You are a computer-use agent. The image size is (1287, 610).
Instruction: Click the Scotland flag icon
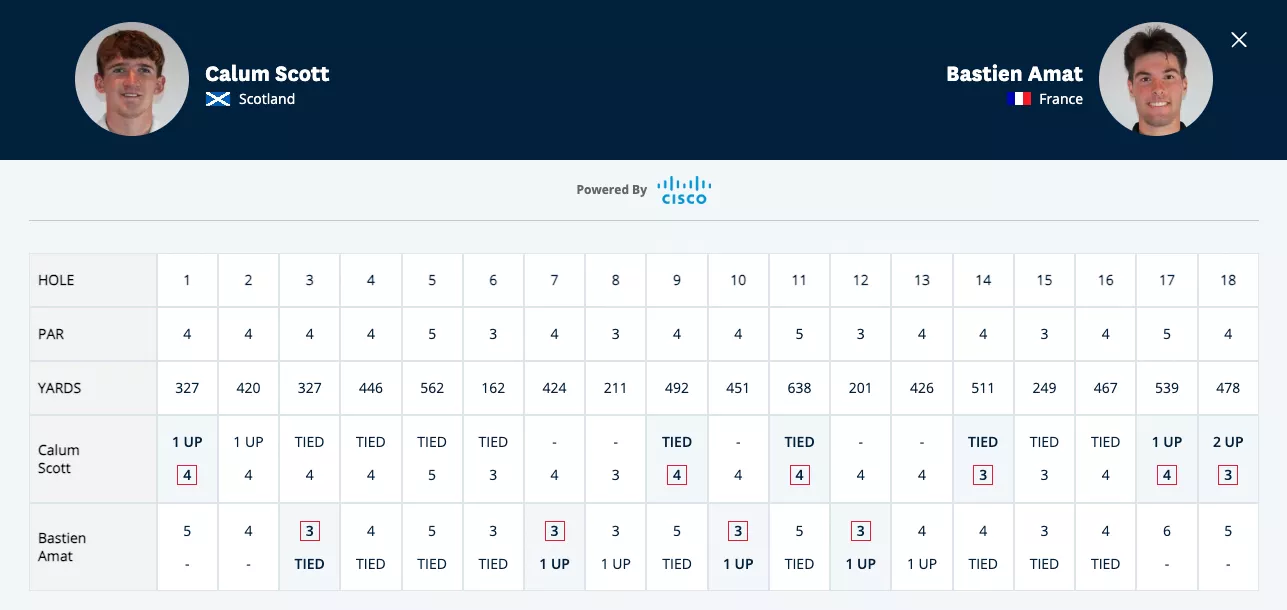pyautogui.click(x=218, y=99)
